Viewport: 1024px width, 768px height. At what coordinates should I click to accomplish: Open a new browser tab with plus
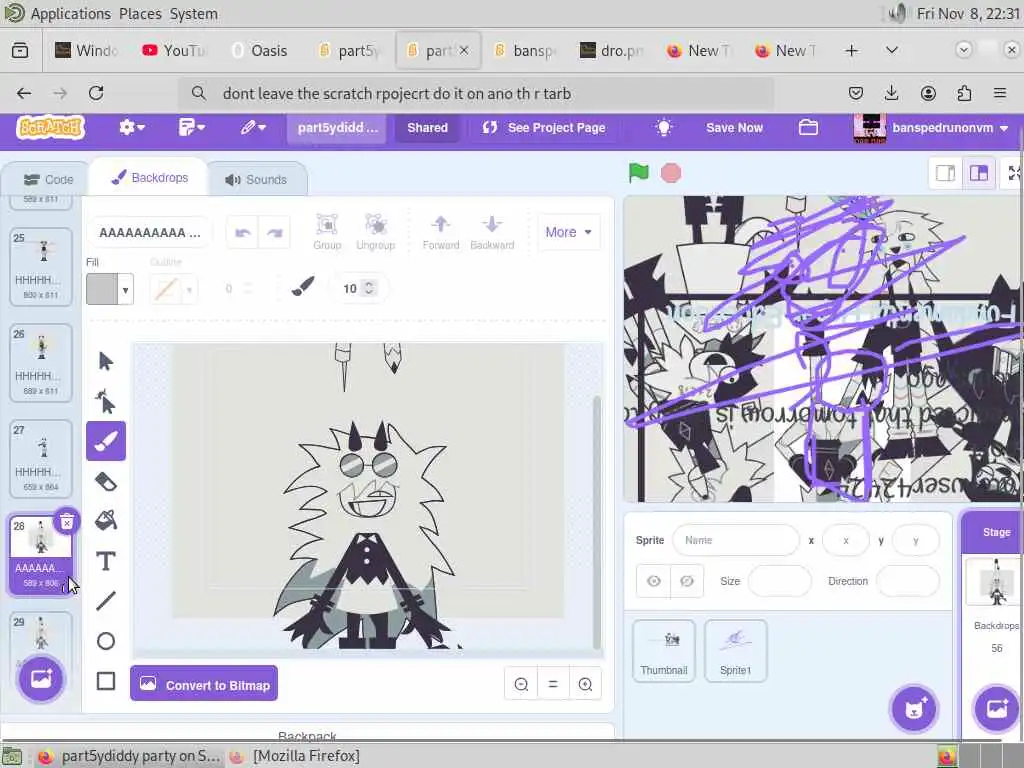852,50
